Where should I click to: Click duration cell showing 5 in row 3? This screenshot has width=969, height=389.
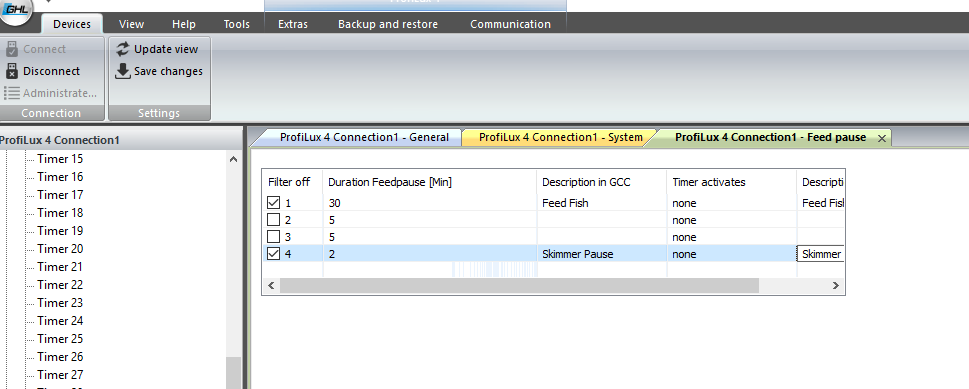tap(429, 236)
